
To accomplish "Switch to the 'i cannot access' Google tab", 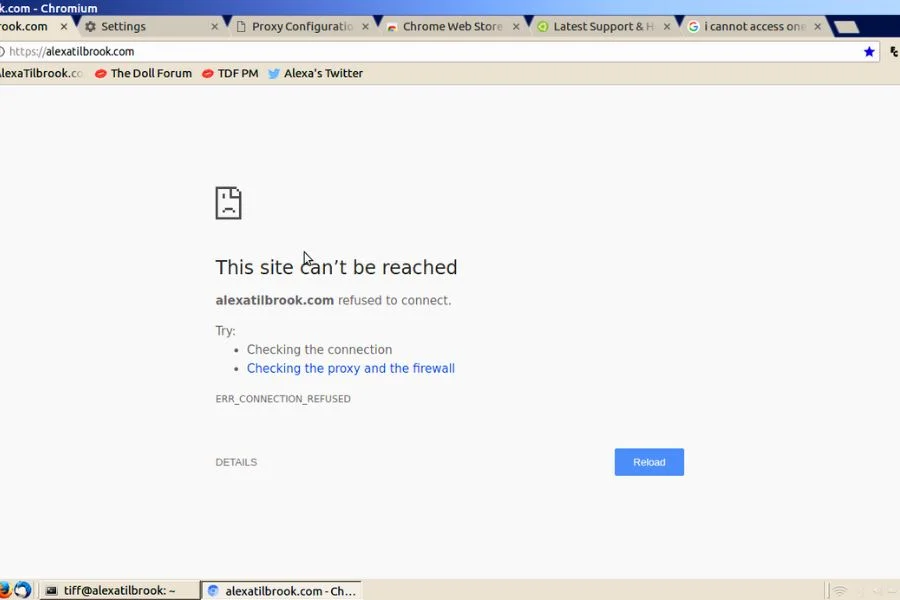I will pos(753,27).
